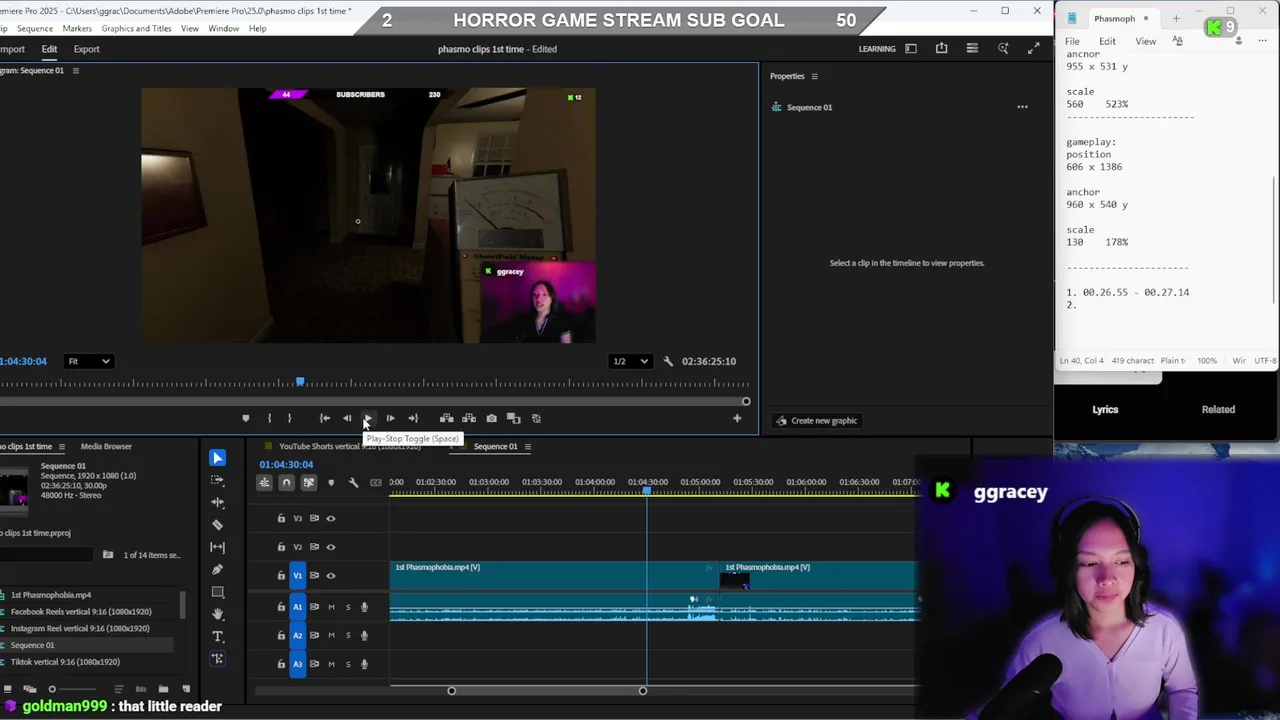Open the Properties panel menu
The image size is (1280, 720).
[x=814, y=76]
